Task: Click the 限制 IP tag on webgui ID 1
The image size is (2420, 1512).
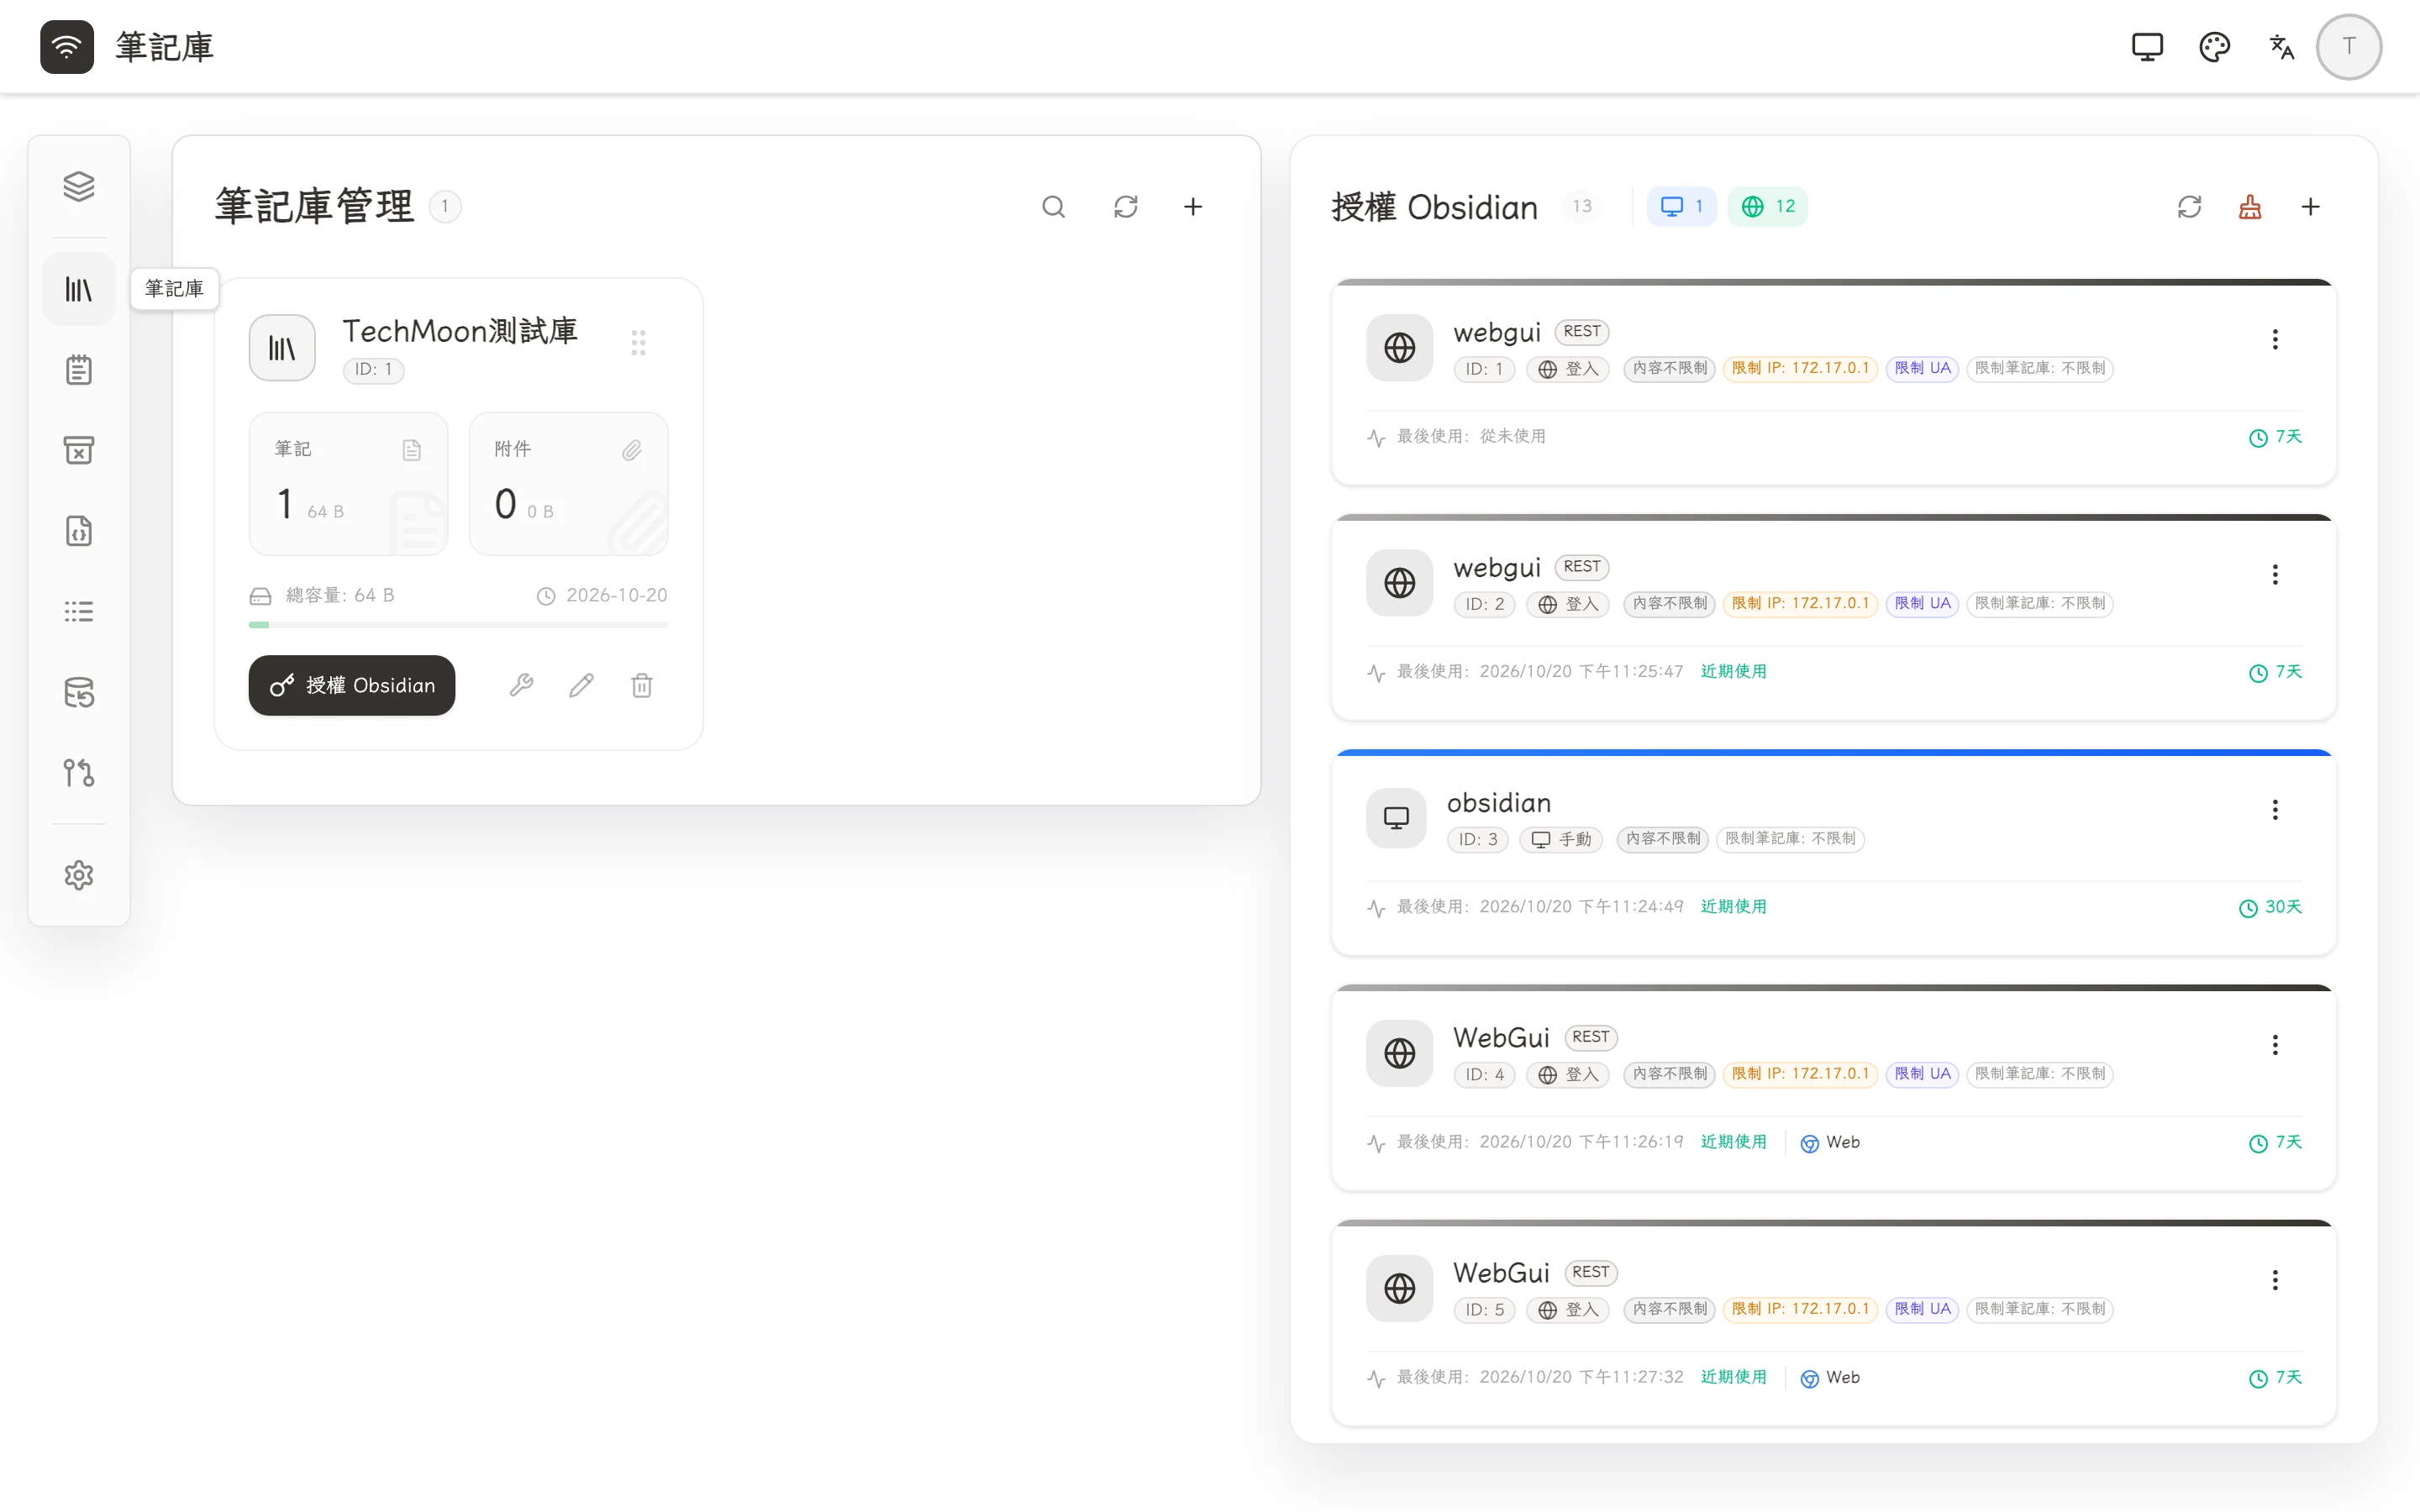Action: pos(1800,368)
